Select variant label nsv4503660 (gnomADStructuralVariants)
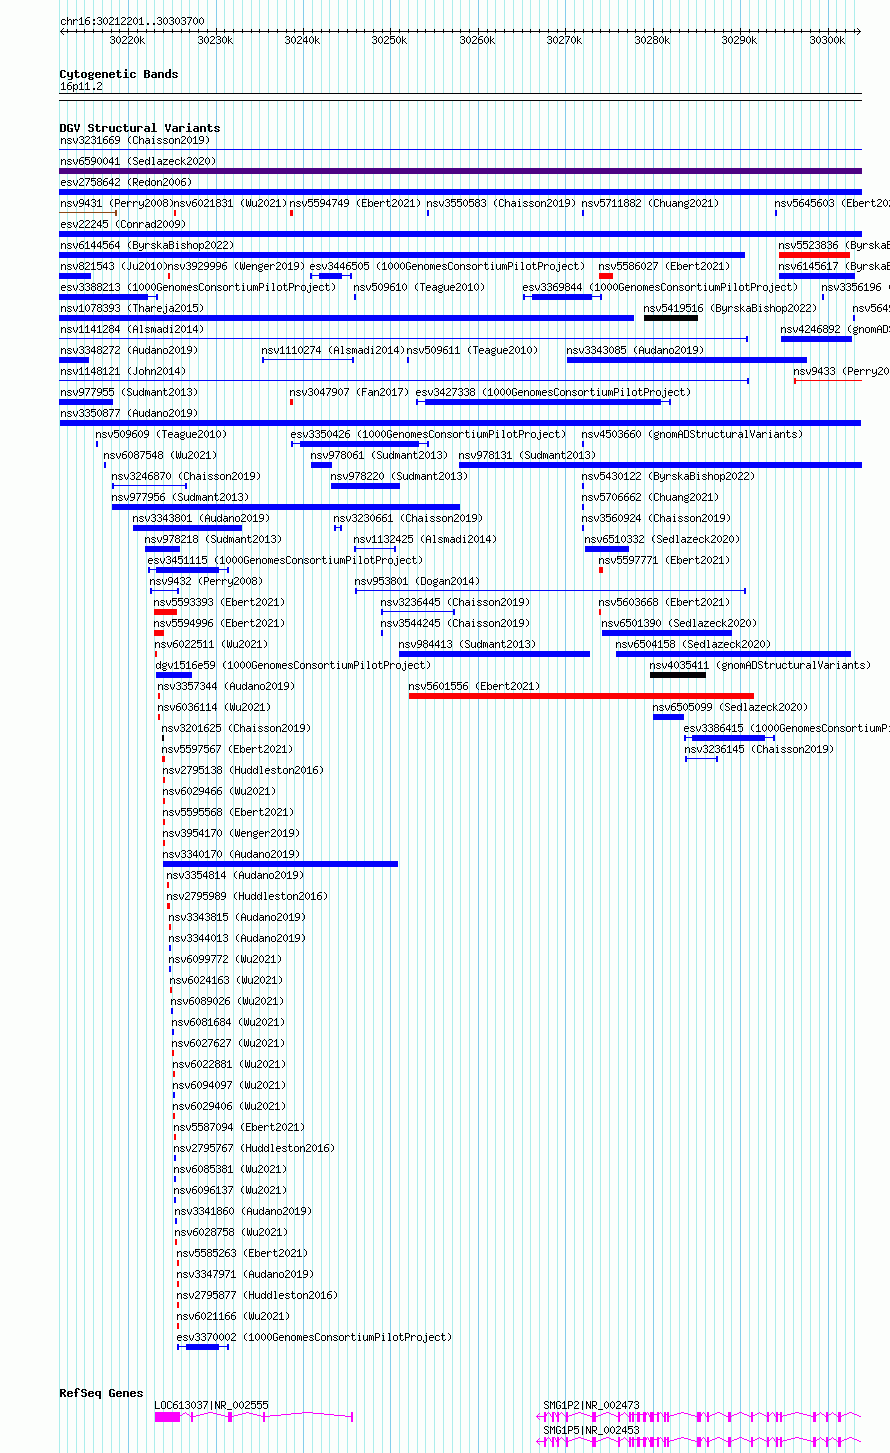 [692, 435]
